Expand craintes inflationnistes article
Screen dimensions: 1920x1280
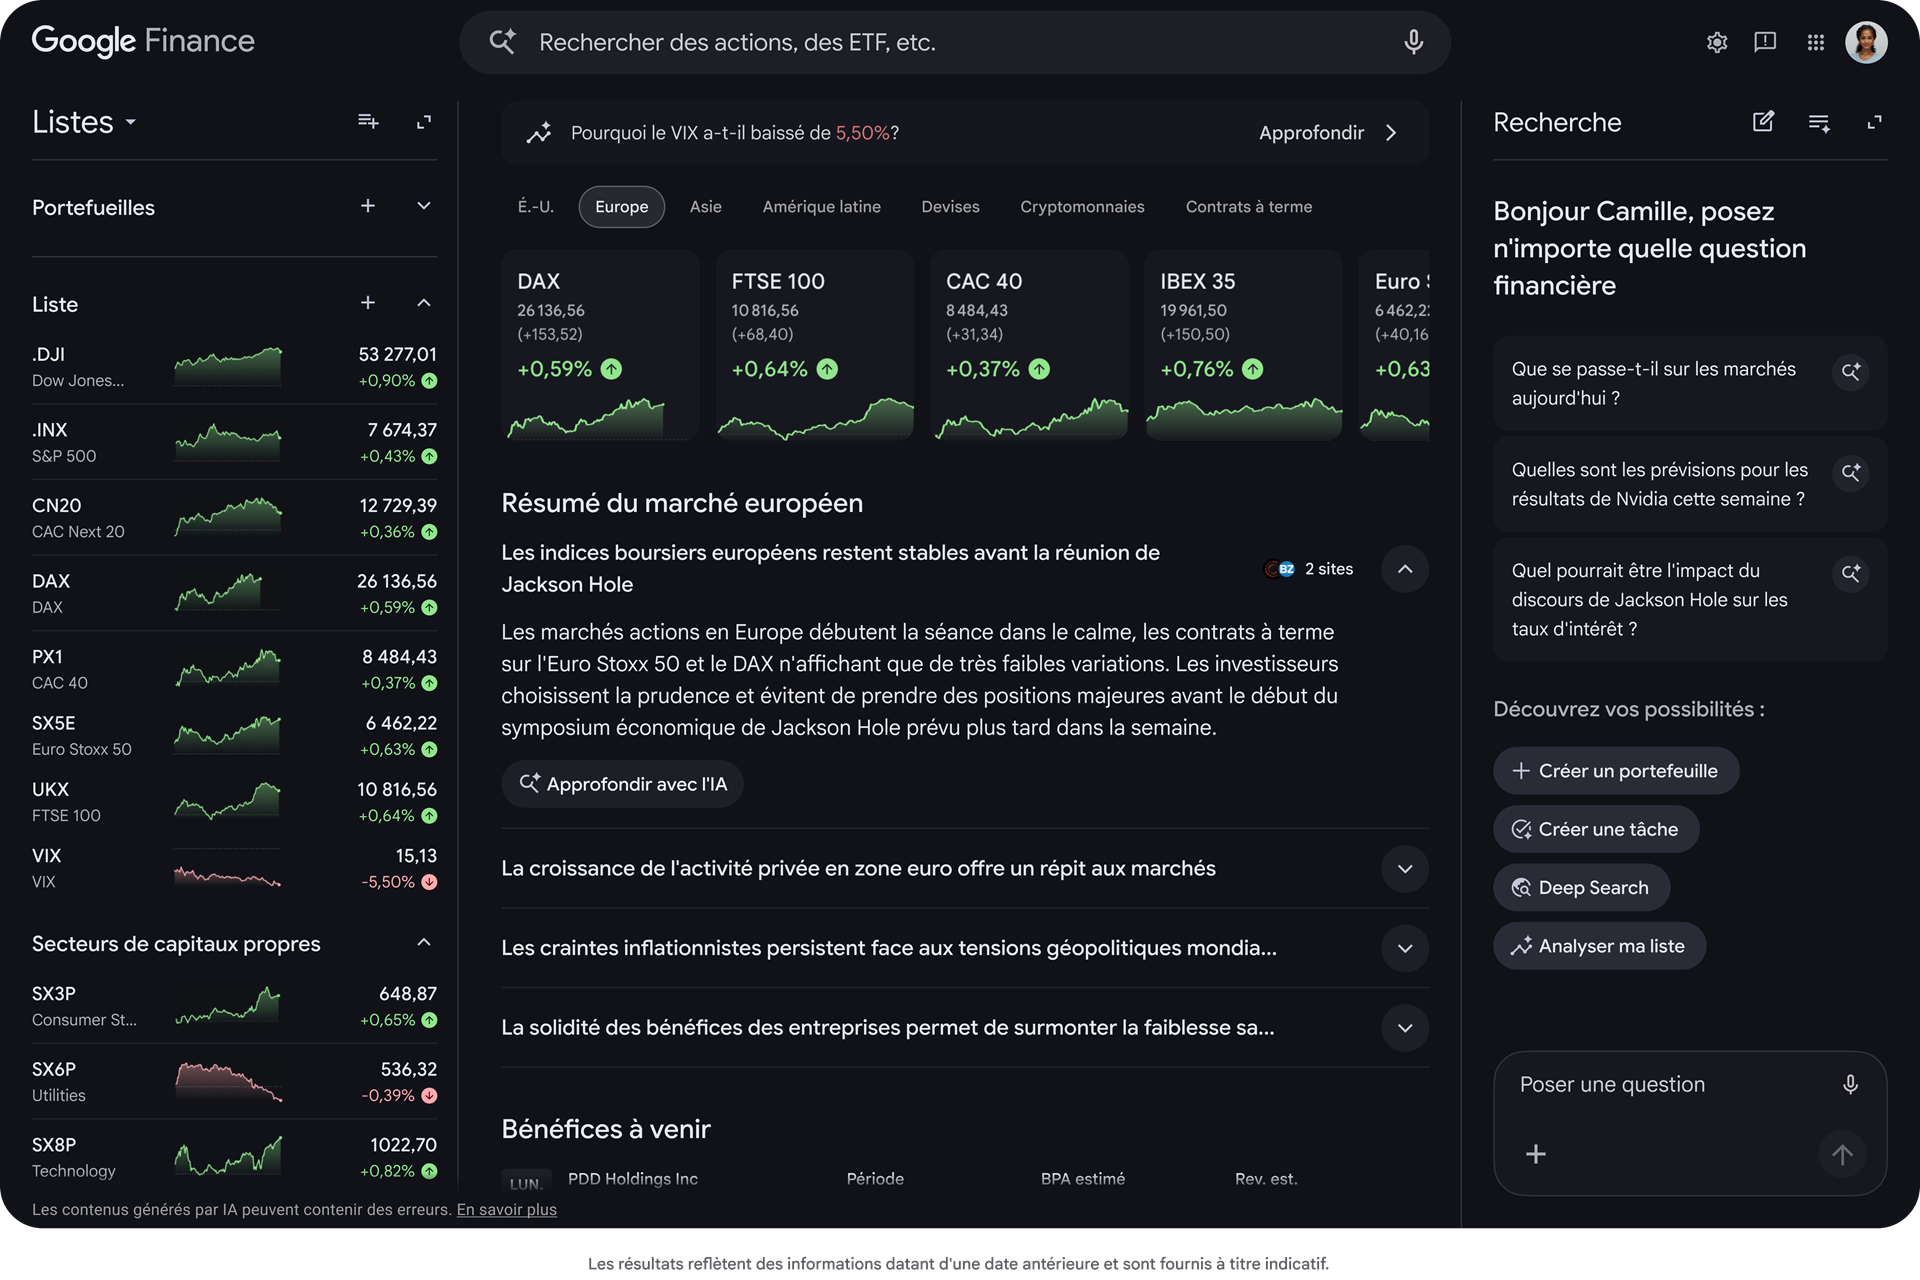pyautogui.click(x=1405, y=948)
